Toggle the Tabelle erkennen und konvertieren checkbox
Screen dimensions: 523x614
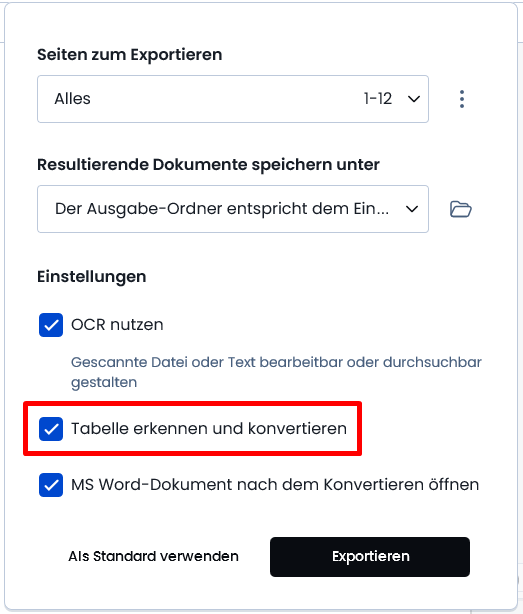point(51,428)
